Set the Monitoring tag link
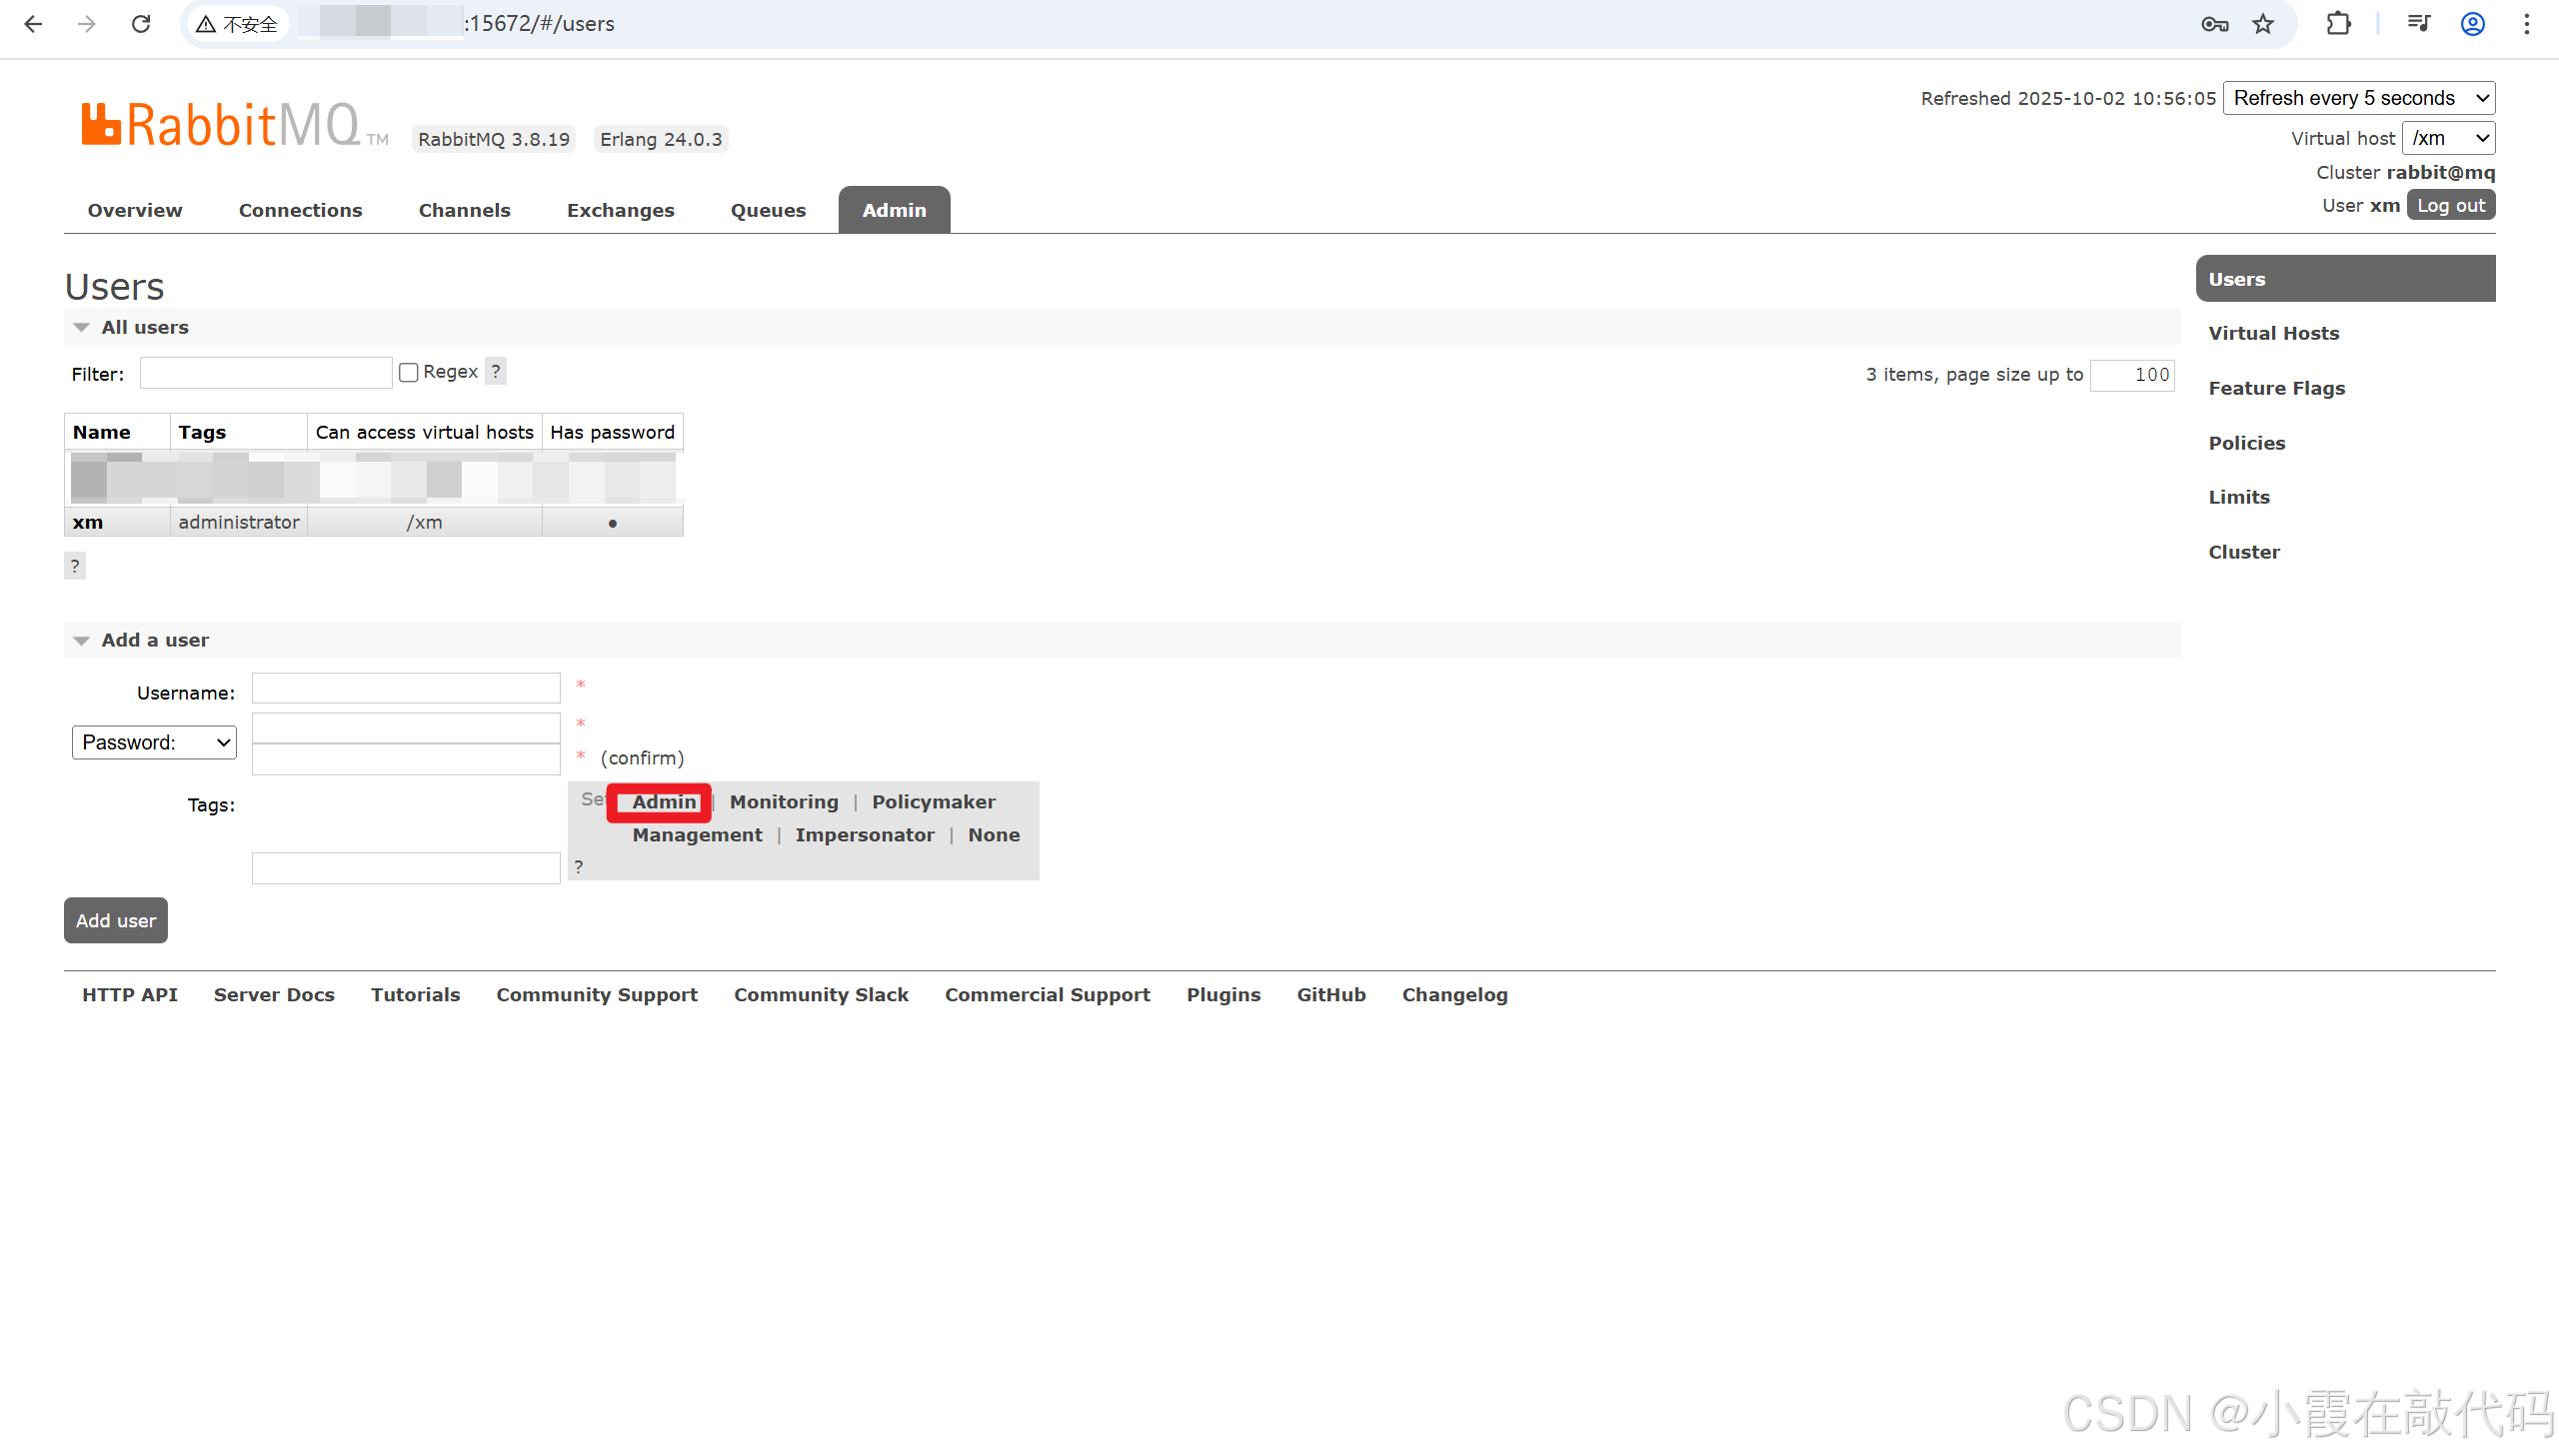 783,802
